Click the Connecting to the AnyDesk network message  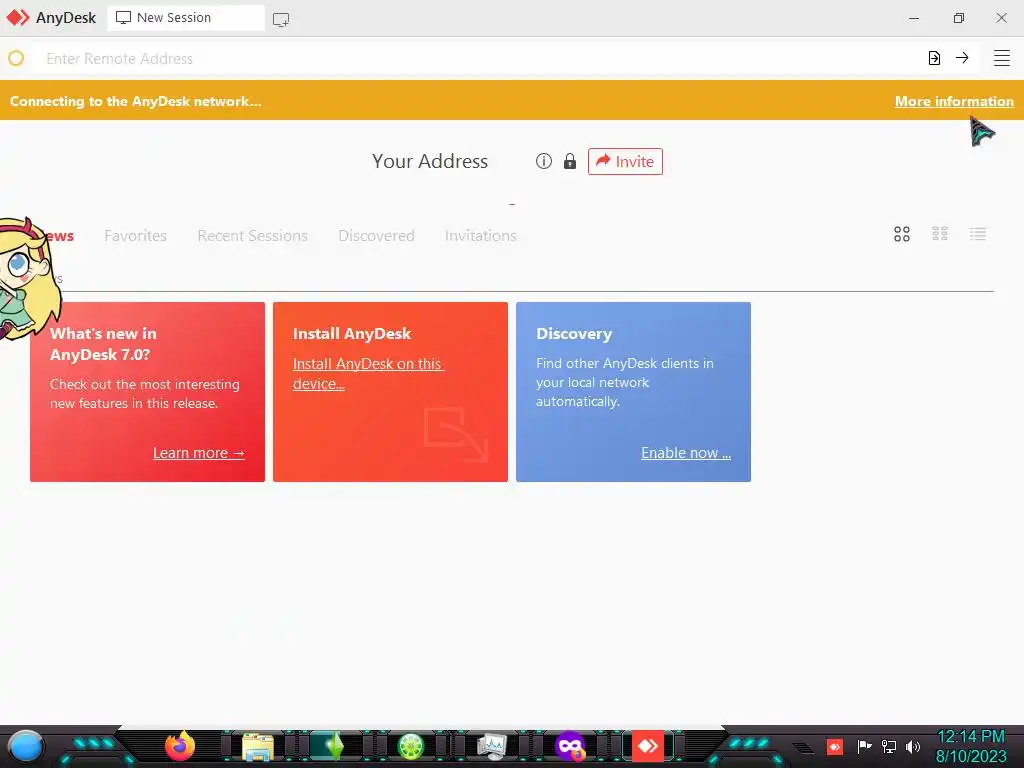coord(135,101)
